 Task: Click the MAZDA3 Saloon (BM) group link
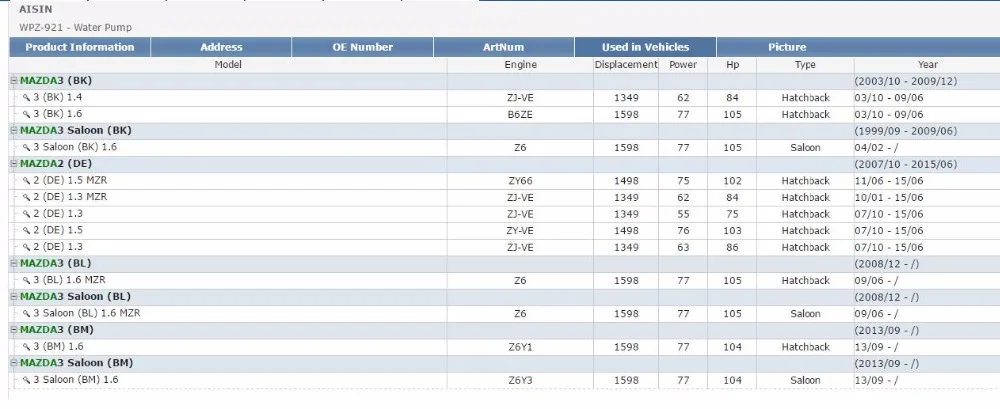tap(77, 363)
